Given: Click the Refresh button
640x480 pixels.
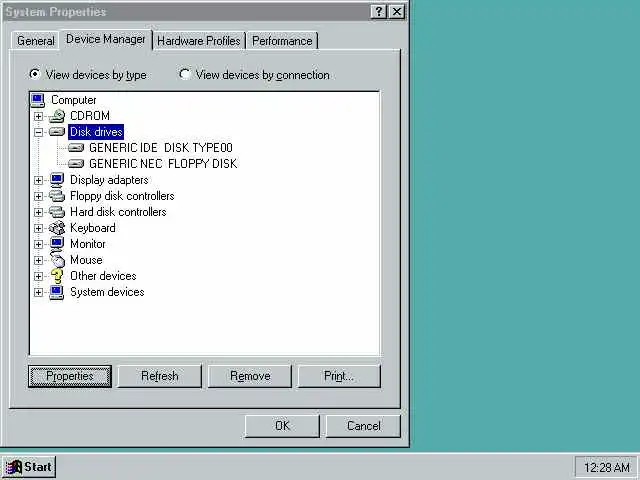Looking at the screenshot, I should click(160, 376).
